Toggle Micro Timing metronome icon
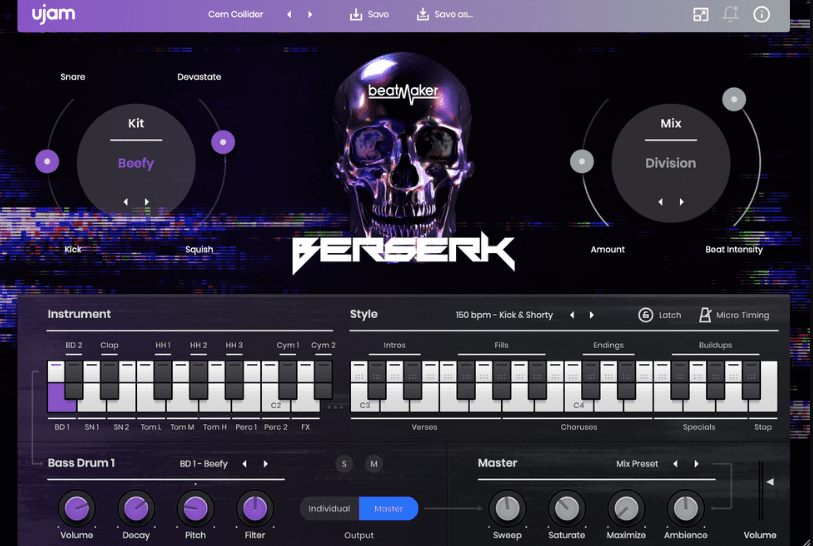This screenshot has width=813, height=546. pyautogui.click(x=705, y=315)
